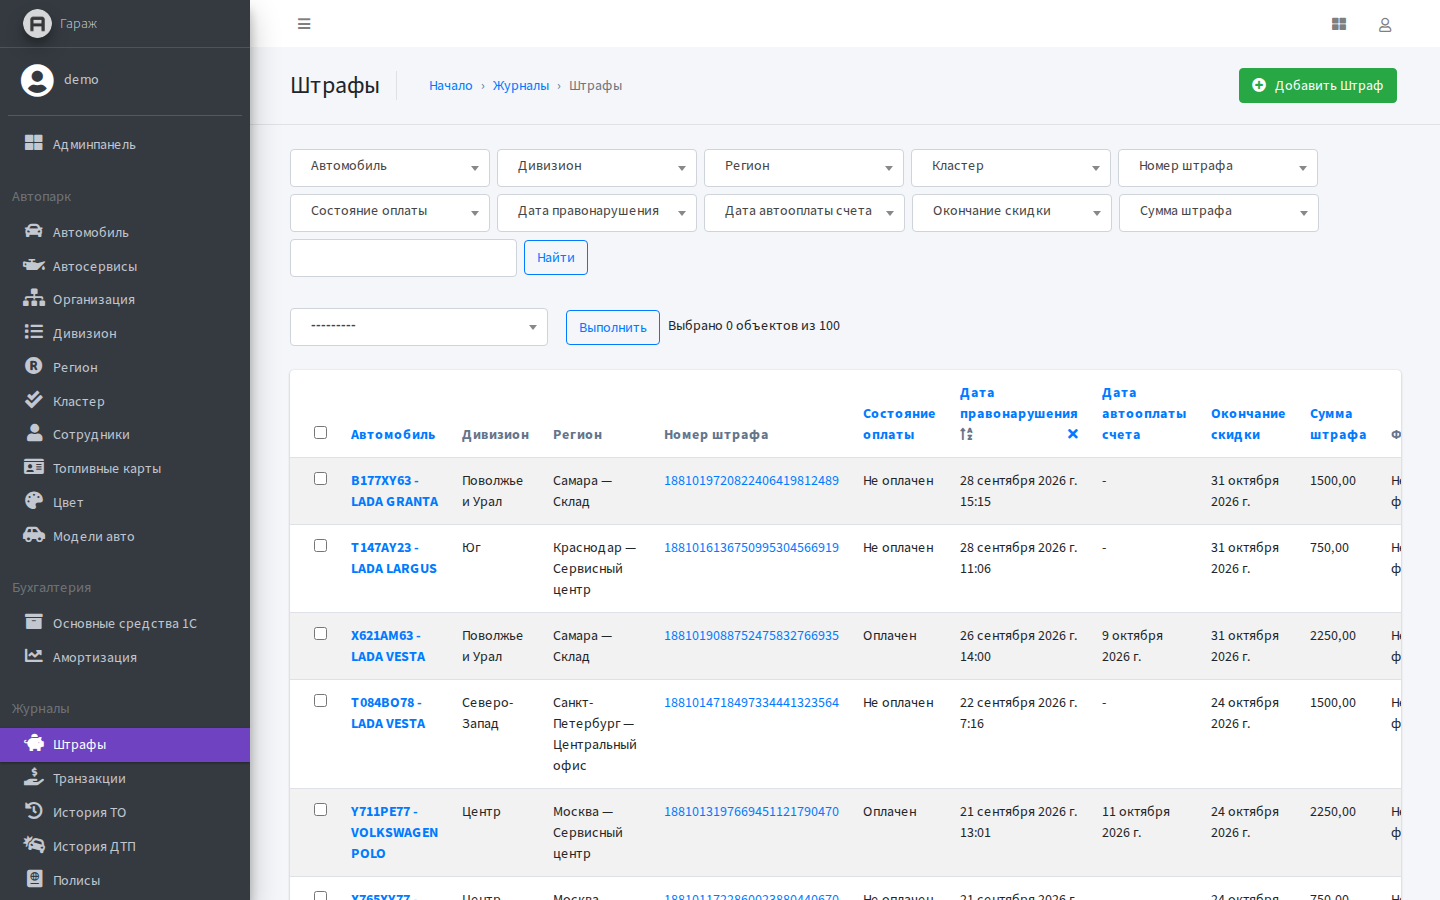1440x900 pixels.
Task: Open Полисы in the sidebar
Action: [x=125, y=880]
